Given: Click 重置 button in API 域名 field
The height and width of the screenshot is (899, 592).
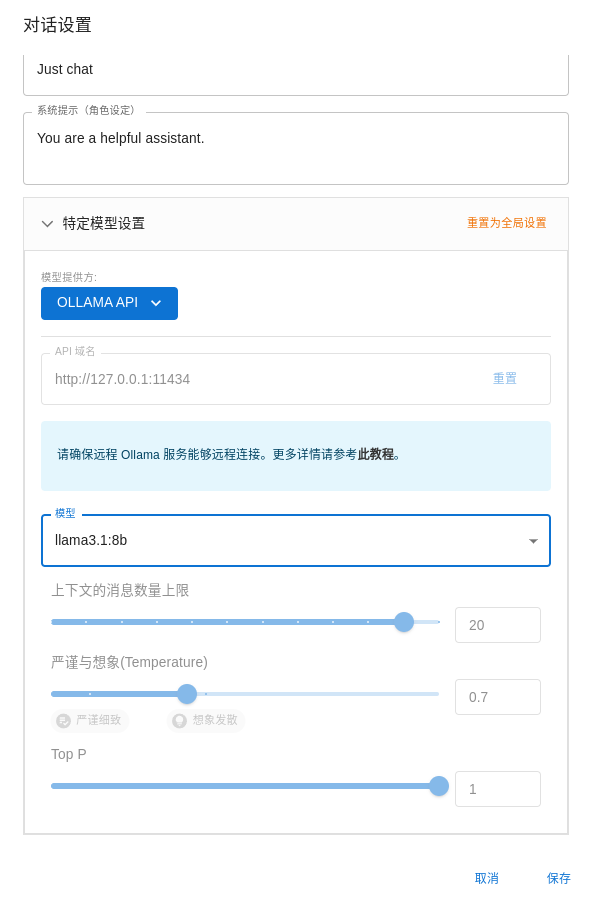Looking at the screenshot, I should (x=505, y=379).
